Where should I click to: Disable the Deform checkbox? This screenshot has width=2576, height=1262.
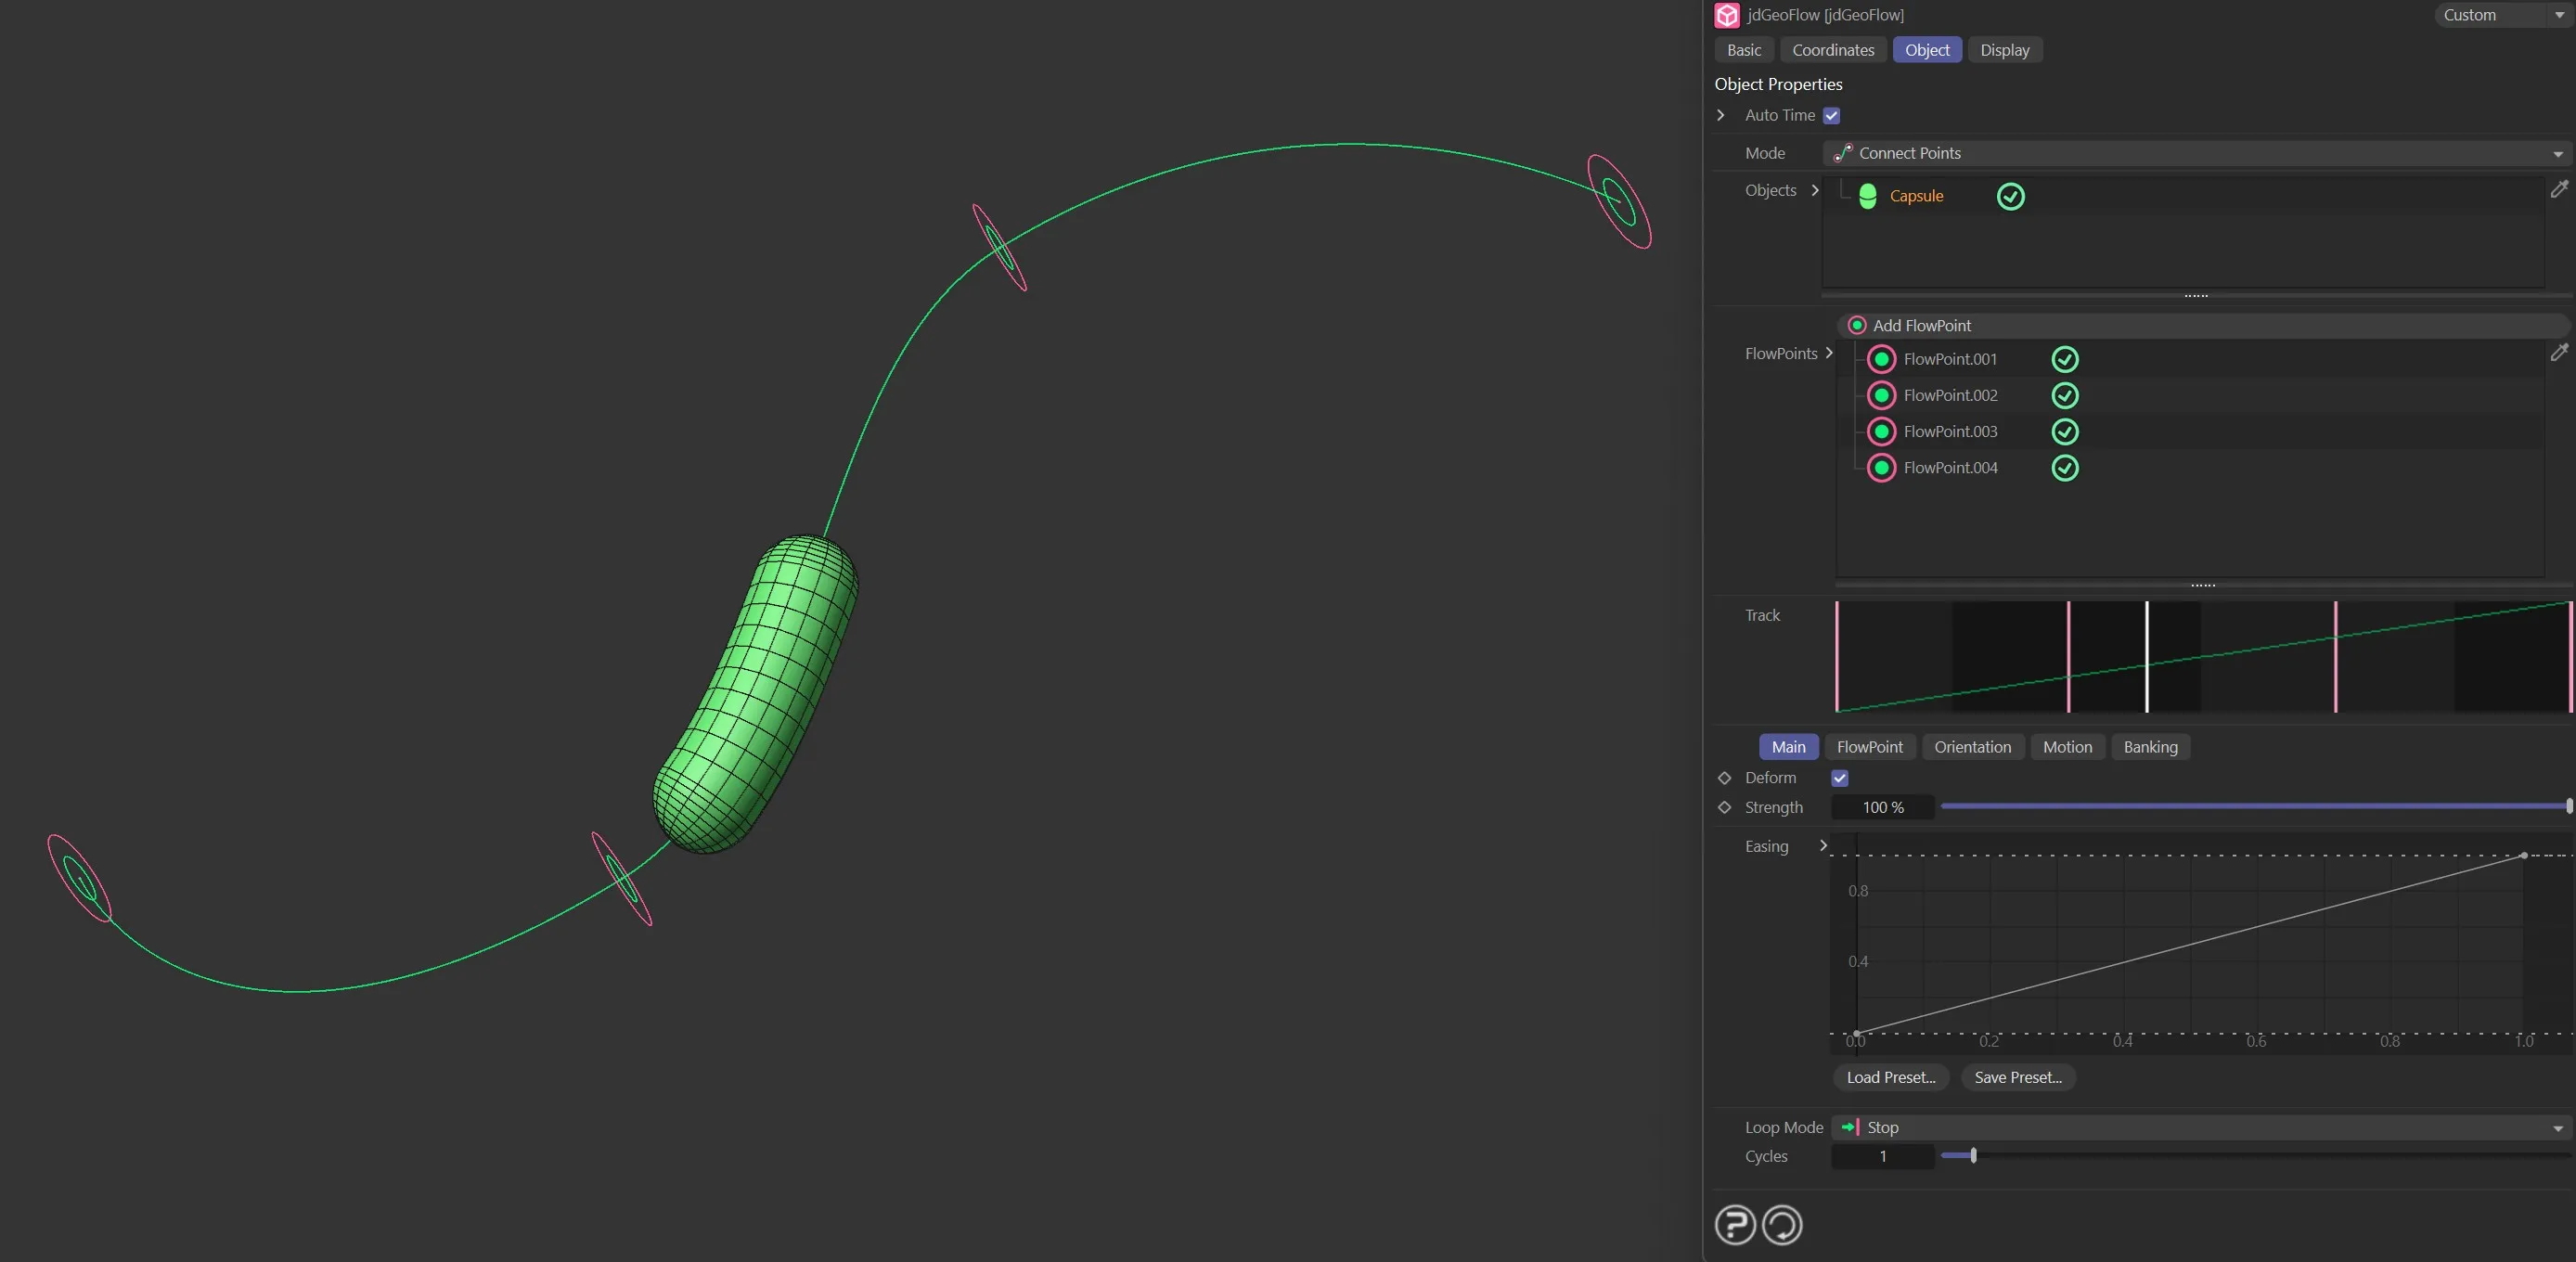1841,777
